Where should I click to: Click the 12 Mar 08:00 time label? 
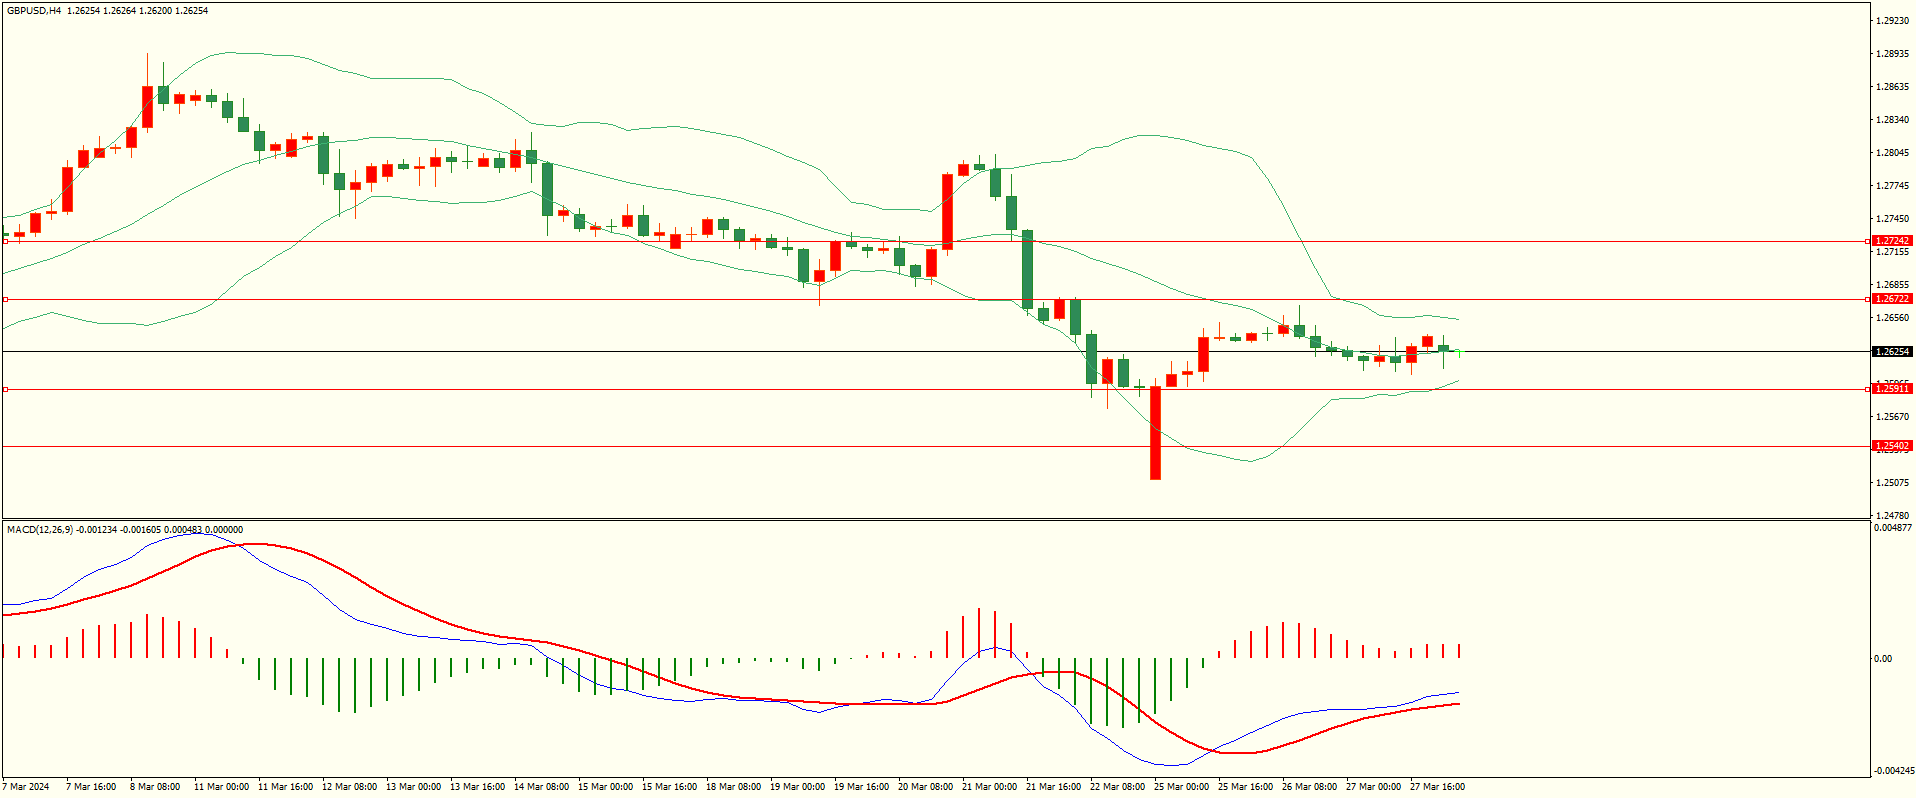[349, 787]
